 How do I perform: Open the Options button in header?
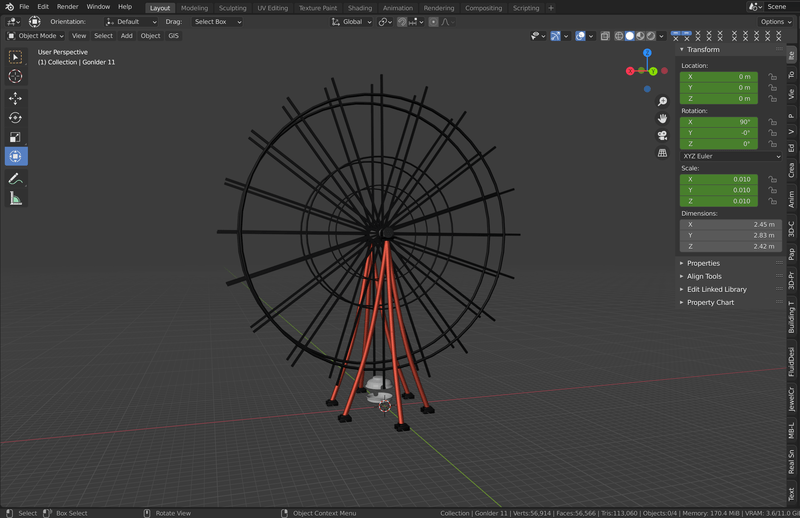774,21
